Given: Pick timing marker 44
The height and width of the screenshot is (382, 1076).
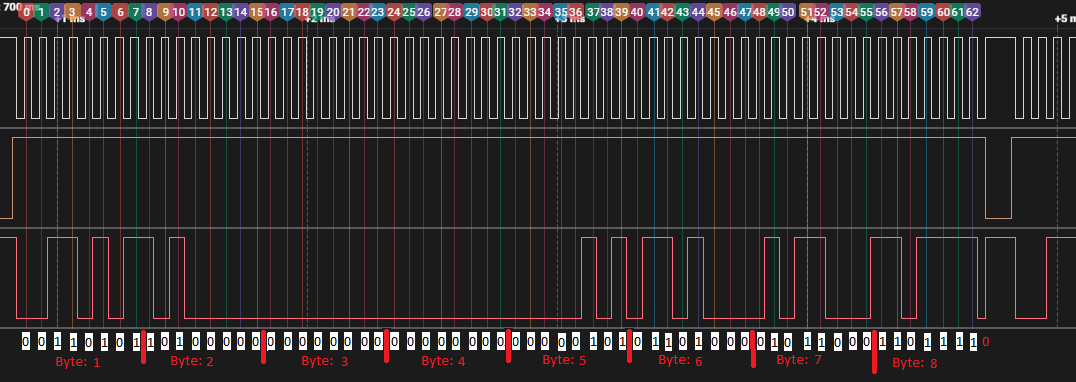Looking at the screenshot, I should 699,12.
